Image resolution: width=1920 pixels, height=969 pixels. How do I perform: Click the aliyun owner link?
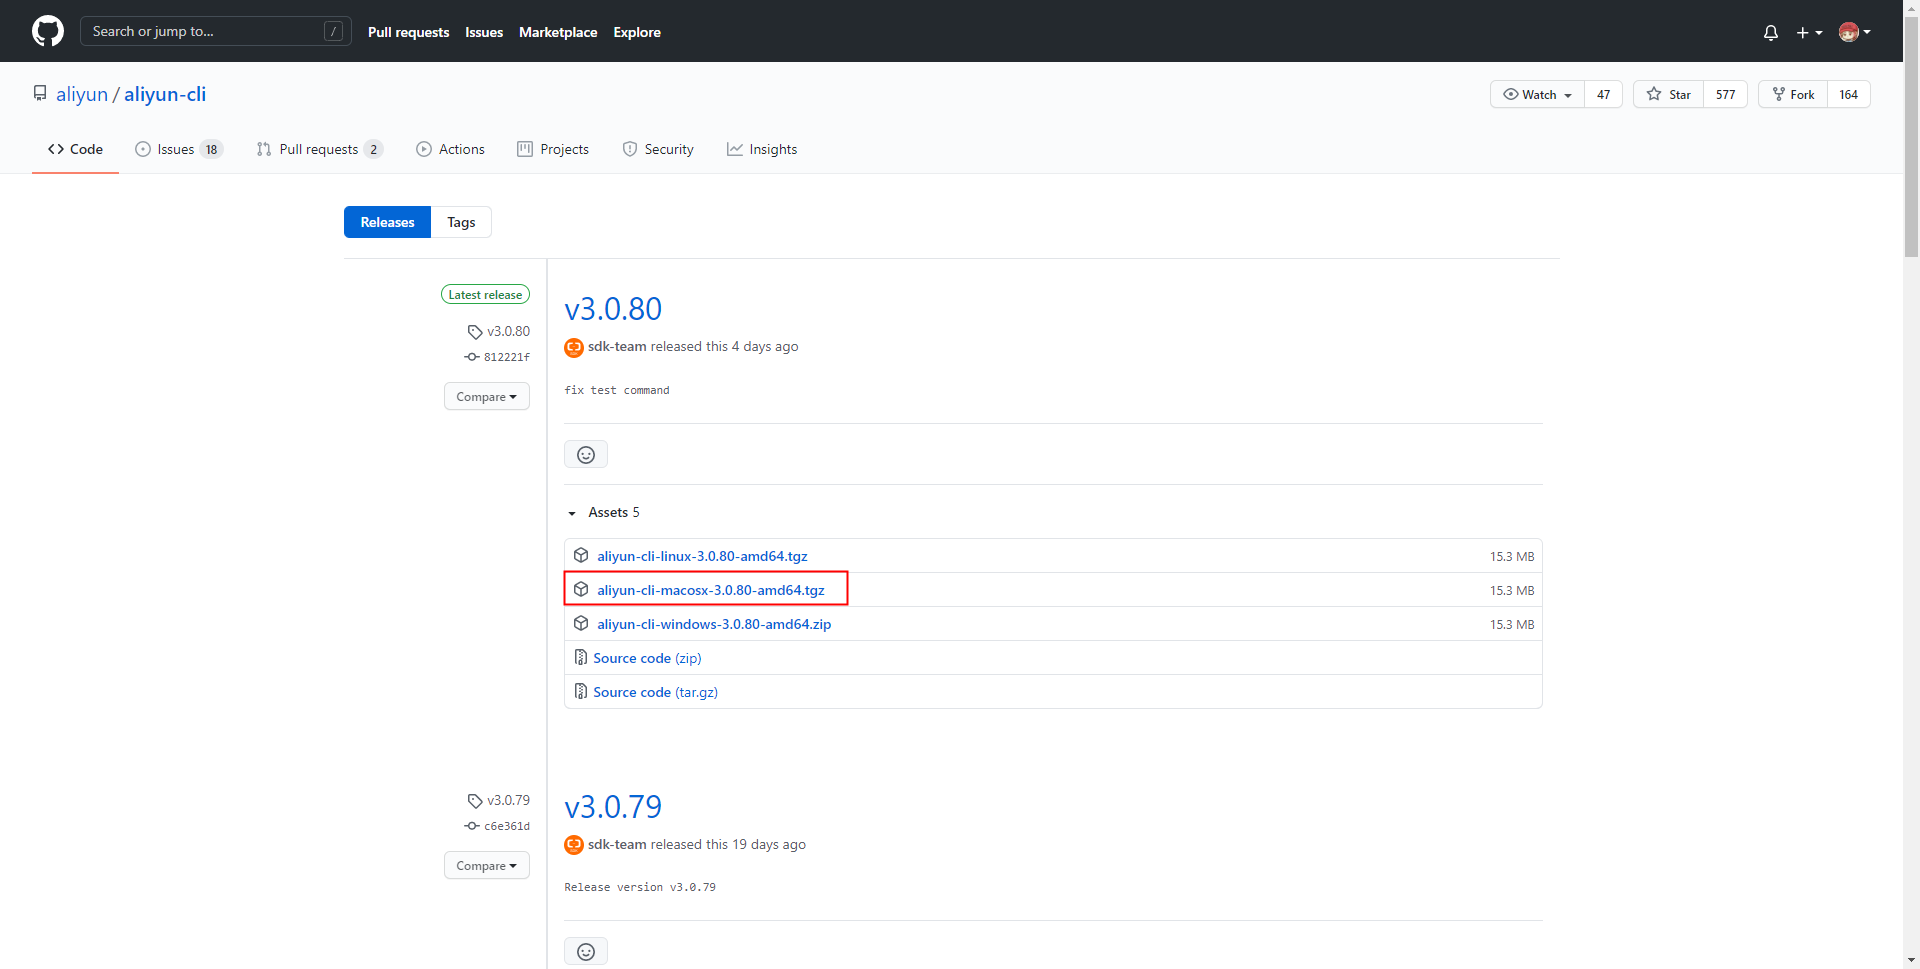[82, 94]
